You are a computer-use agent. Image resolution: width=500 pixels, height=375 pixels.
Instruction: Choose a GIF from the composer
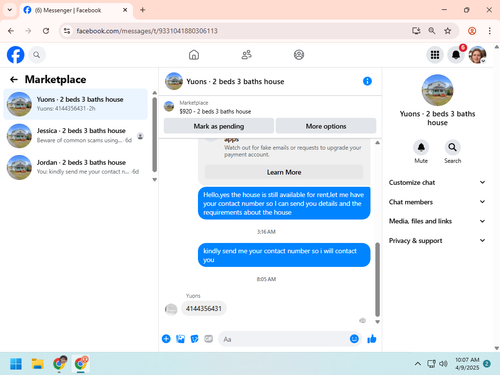tap(209, 339)
